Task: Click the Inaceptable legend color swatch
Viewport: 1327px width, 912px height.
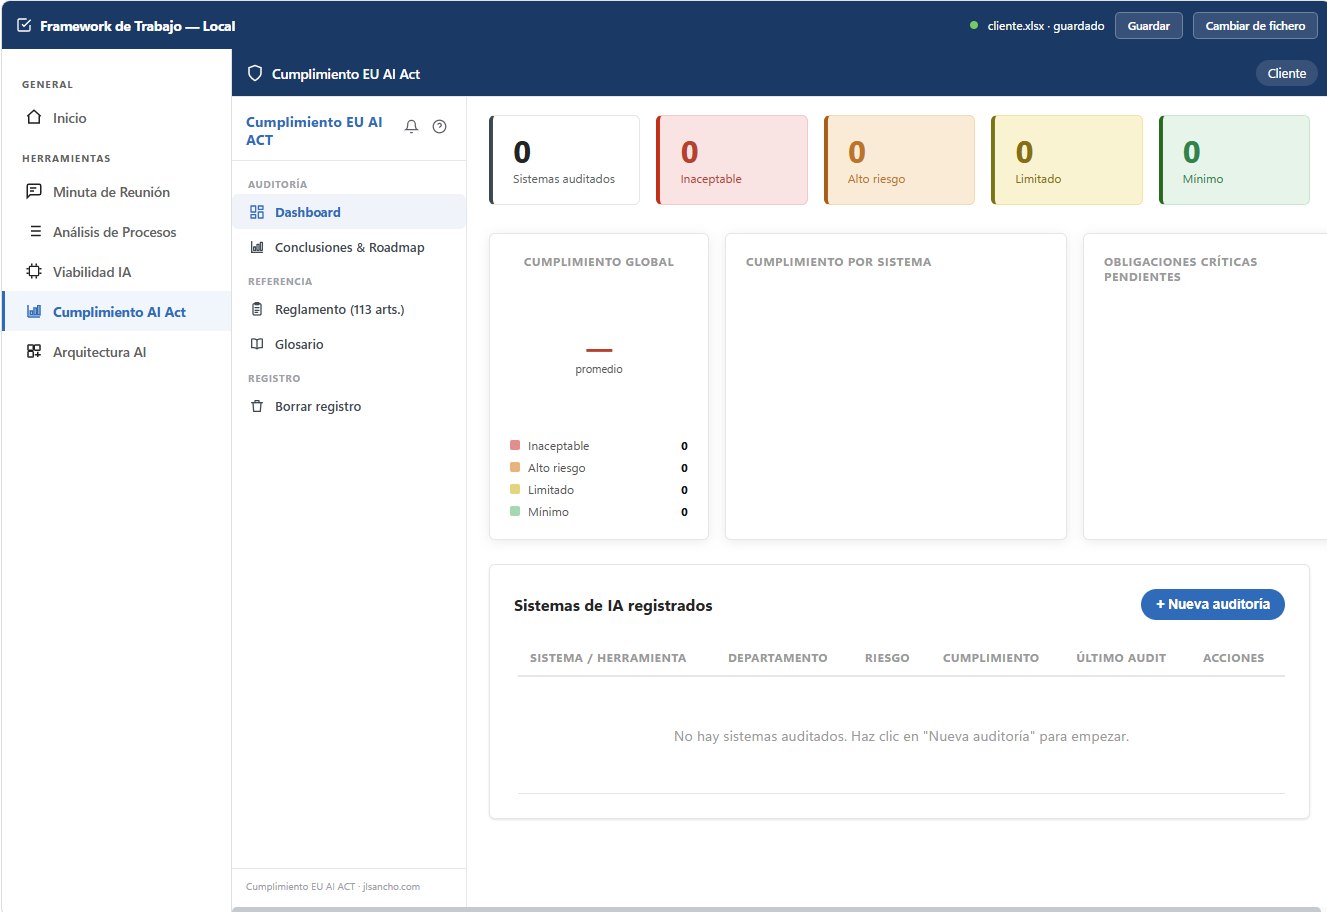Action: [x=515, y=445]
